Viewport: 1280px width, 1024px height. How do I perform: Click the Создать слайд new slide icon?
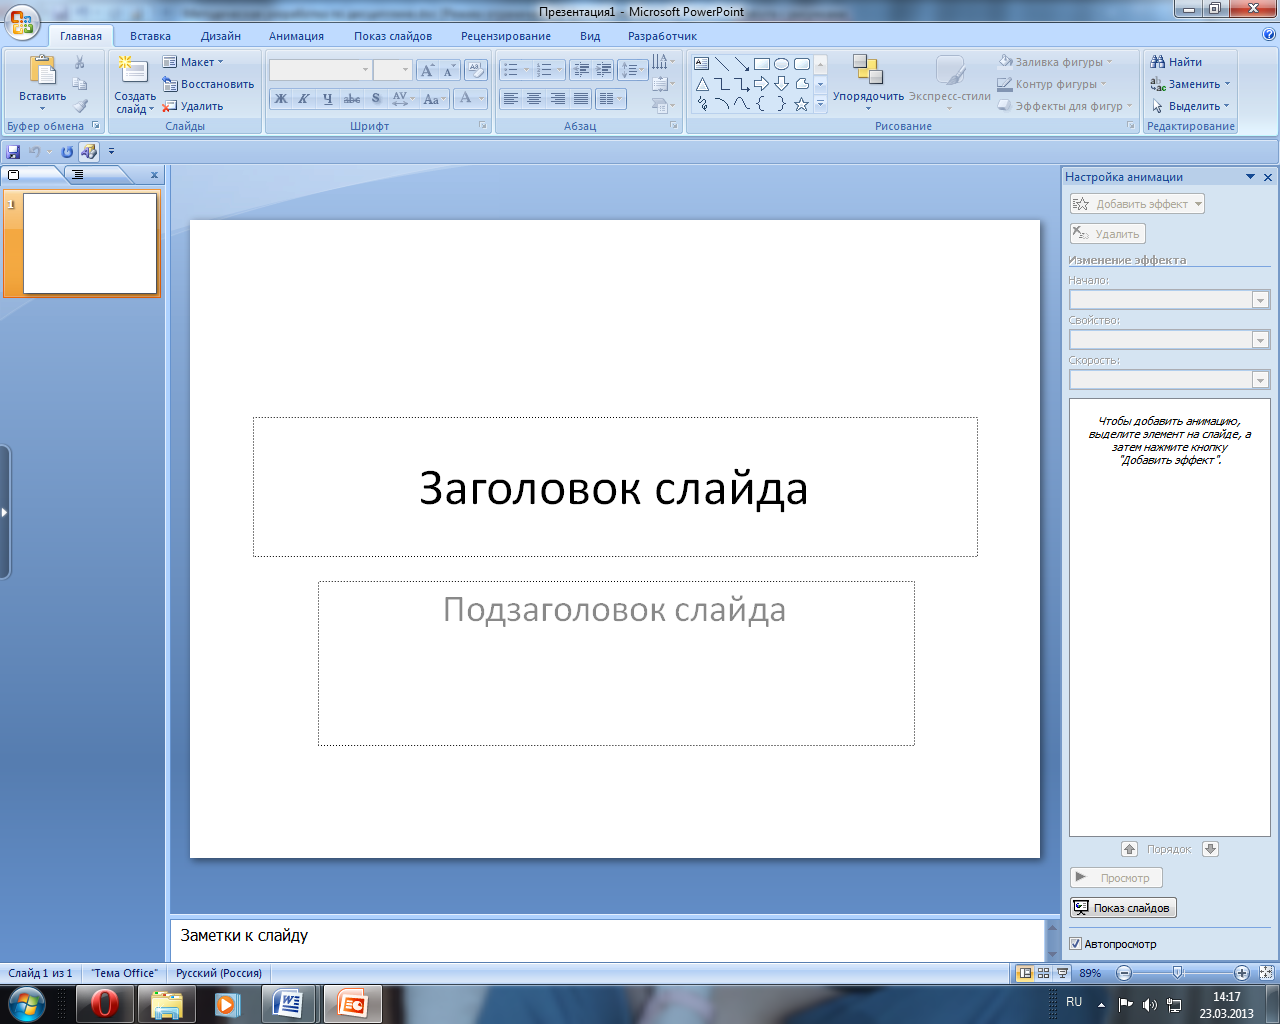point(133,70)
